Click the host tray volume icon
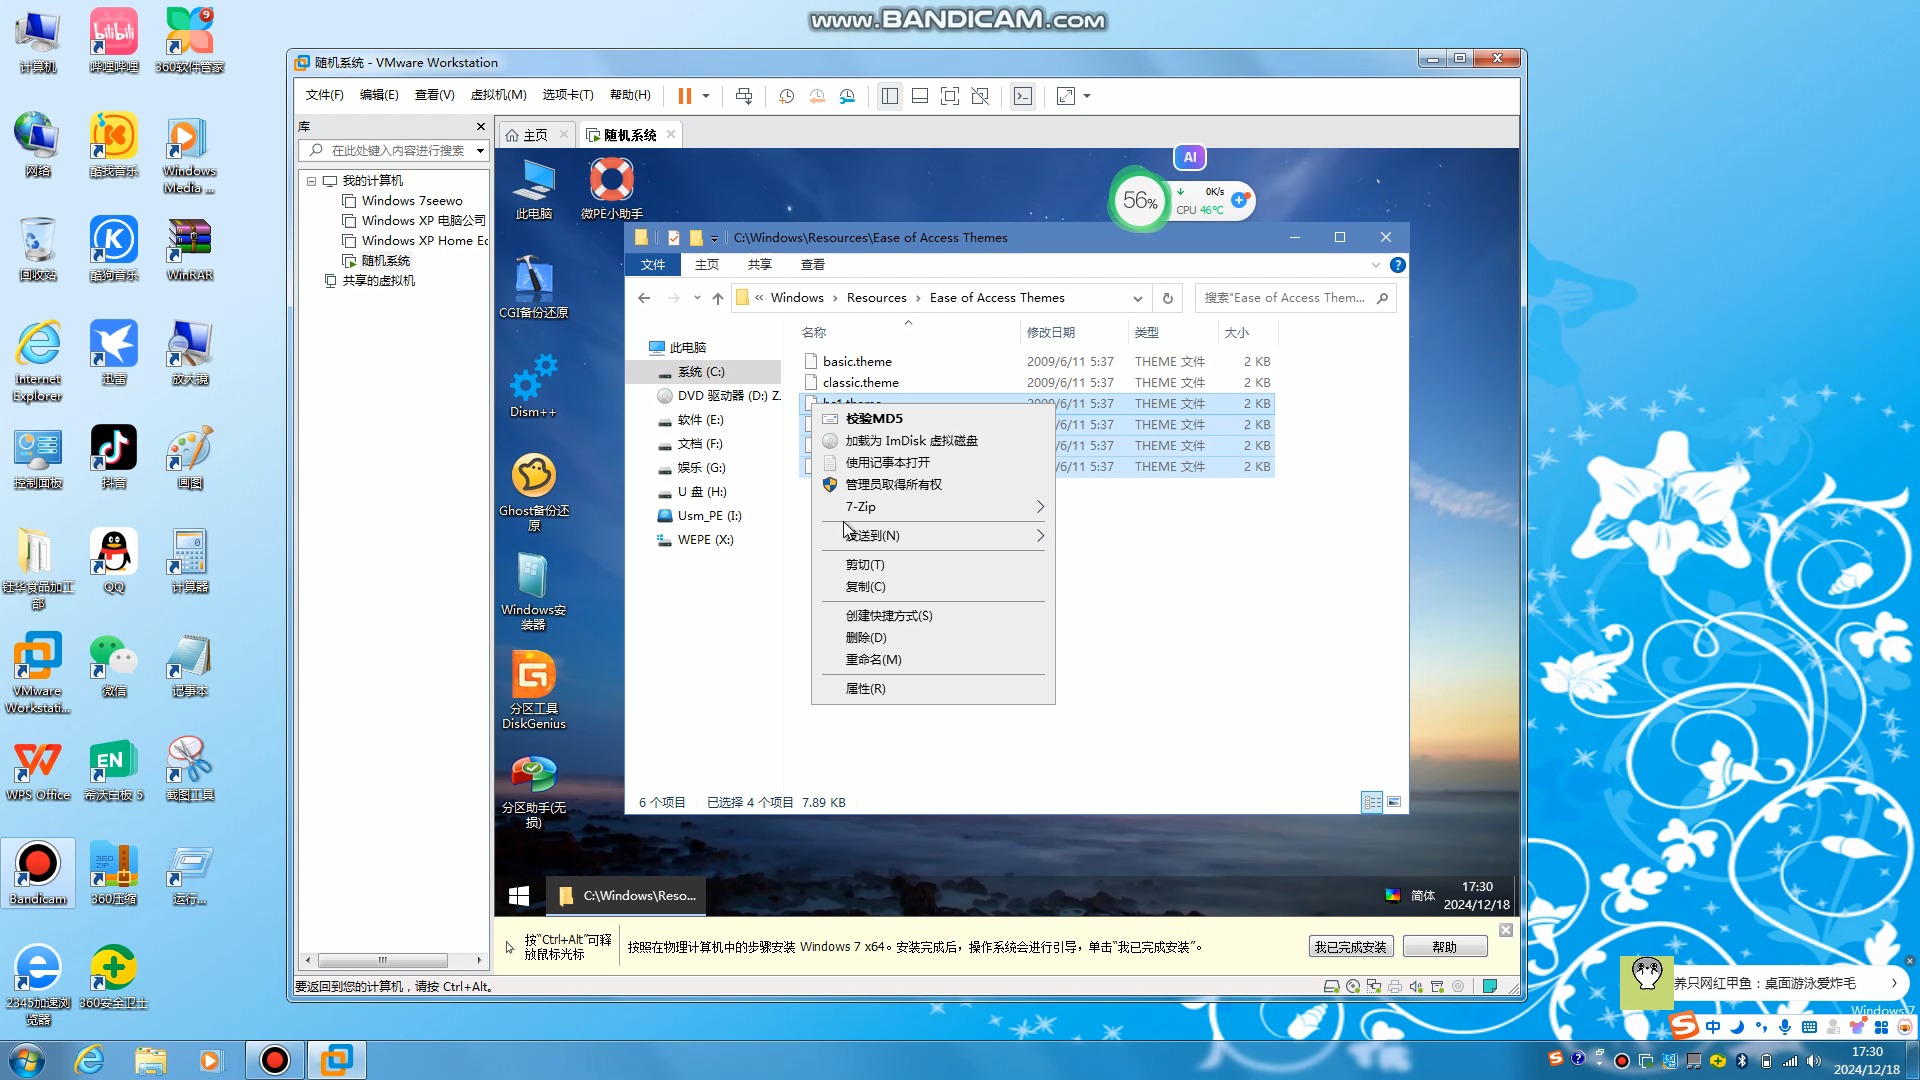The height and width of the screenshot is (1080, 1920). pyautogui.click(x=1814, y=1061)
